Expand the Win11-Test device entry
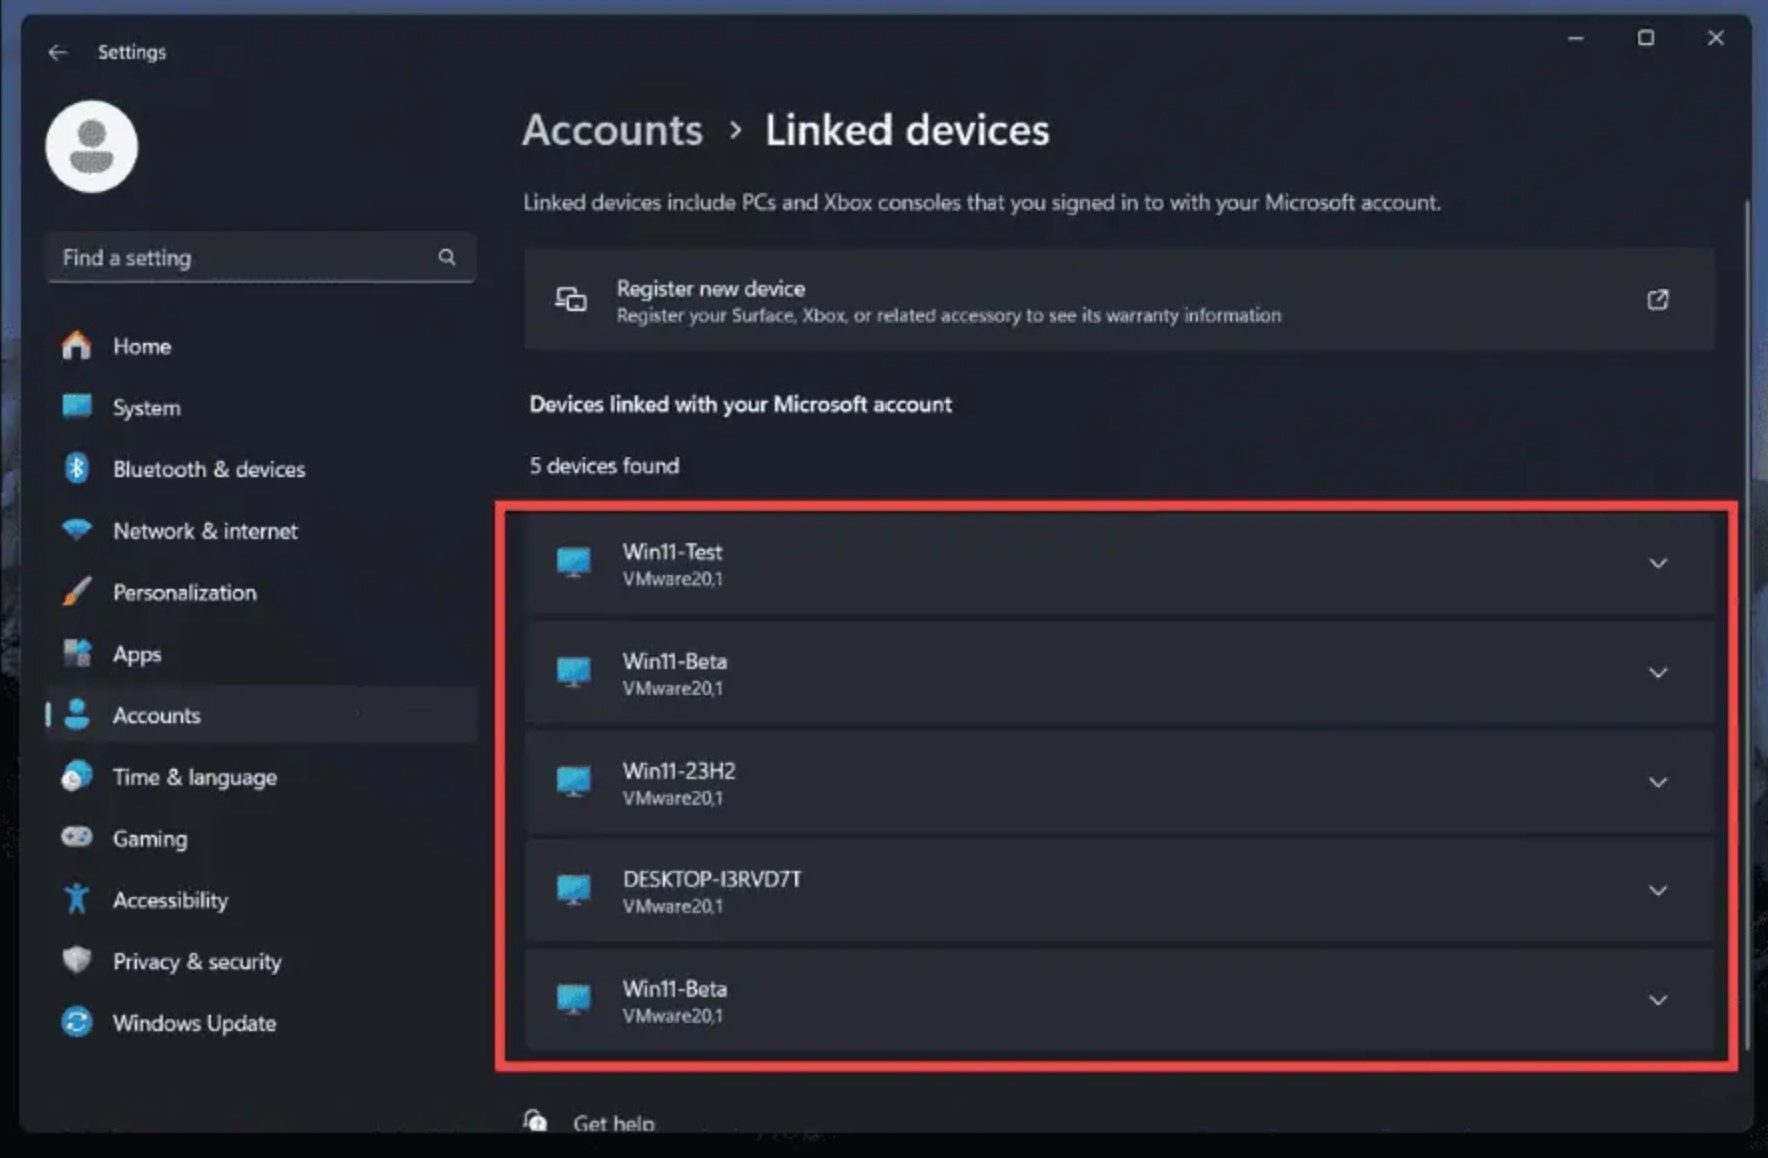 coord(1658,563)
